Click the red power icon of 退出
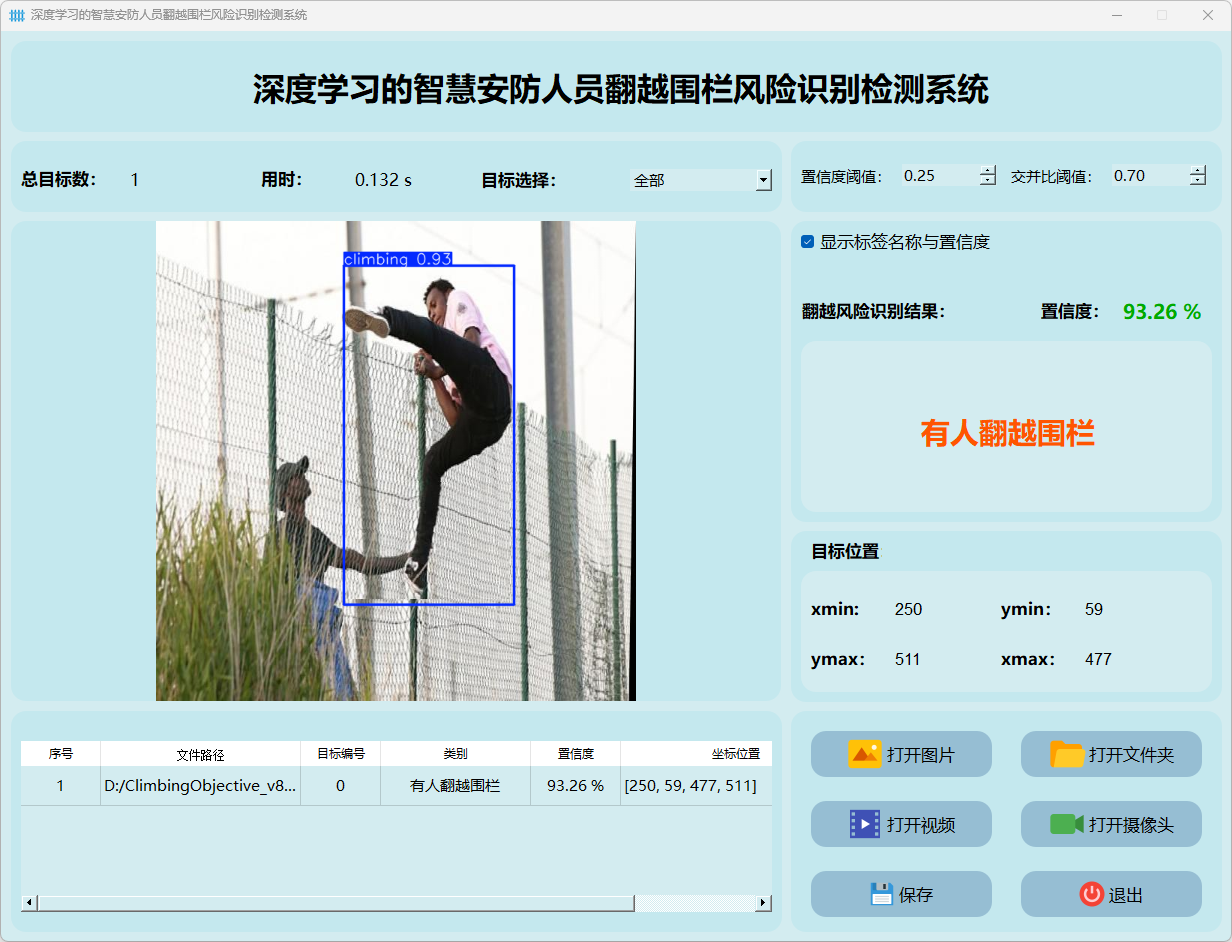 click(x=1091, y=894)
